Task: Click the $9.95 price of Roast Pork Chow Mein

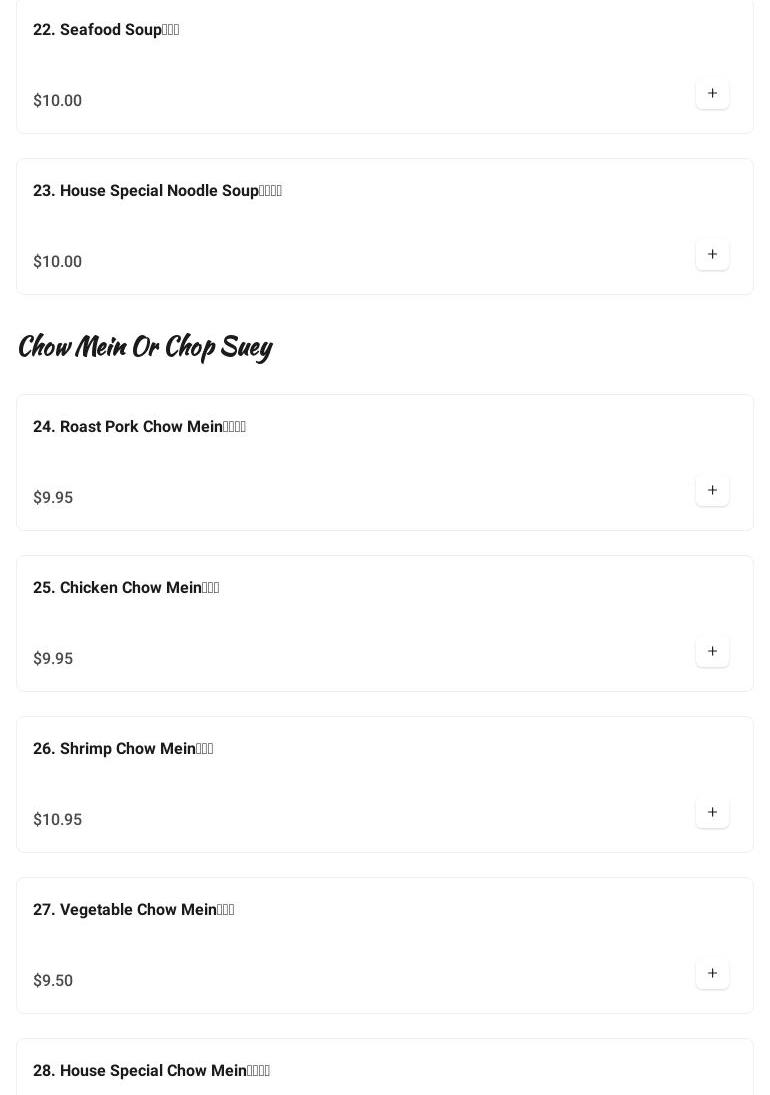Action: coord(53,498)
